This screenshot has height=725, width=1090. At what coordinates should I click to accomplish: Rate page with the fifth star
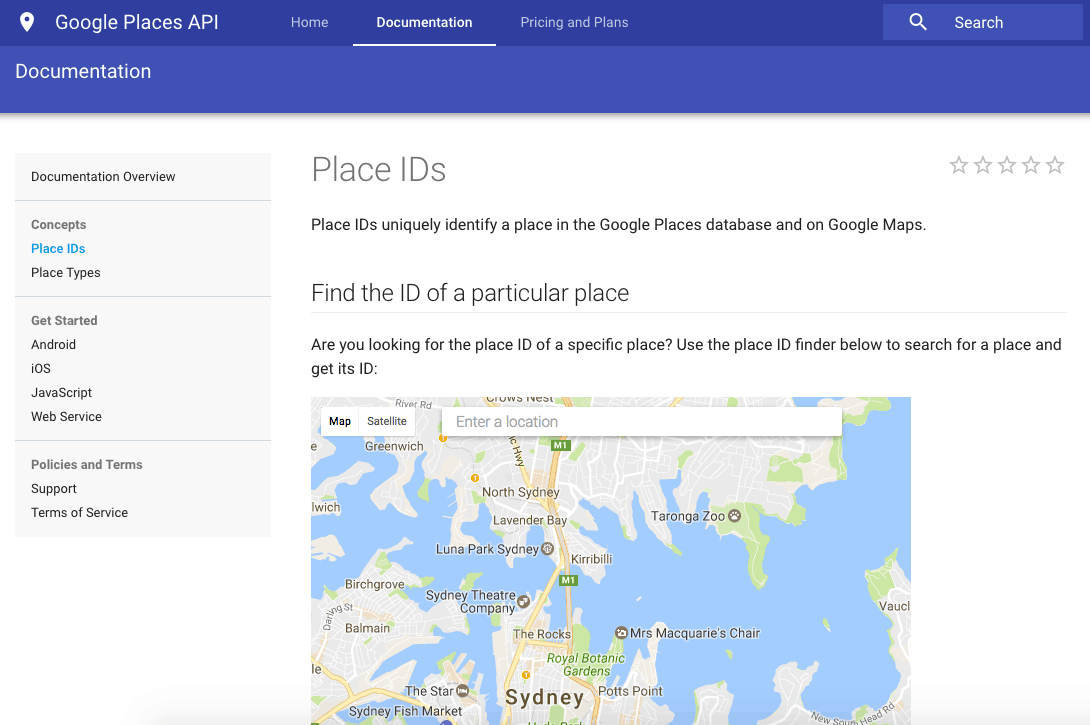click(x=1055, y=165)
